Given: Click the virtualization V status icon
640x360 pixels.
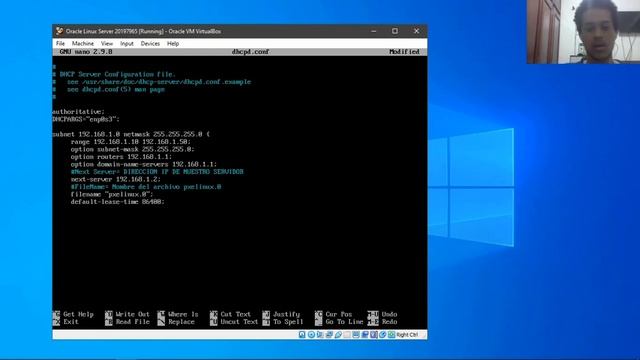Looking at the screenshot, I should tap(374, 335).
